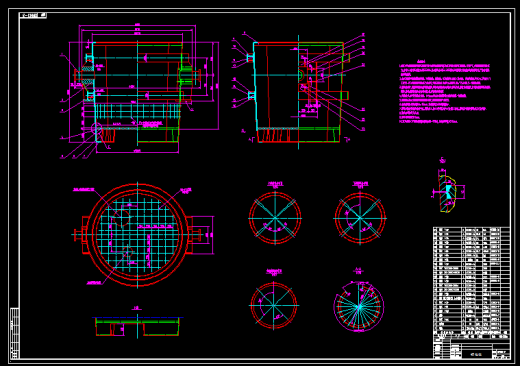Screen dimensions: 520x366
Task: Click the vertical revision strip at left border
Action: [15, 333]
